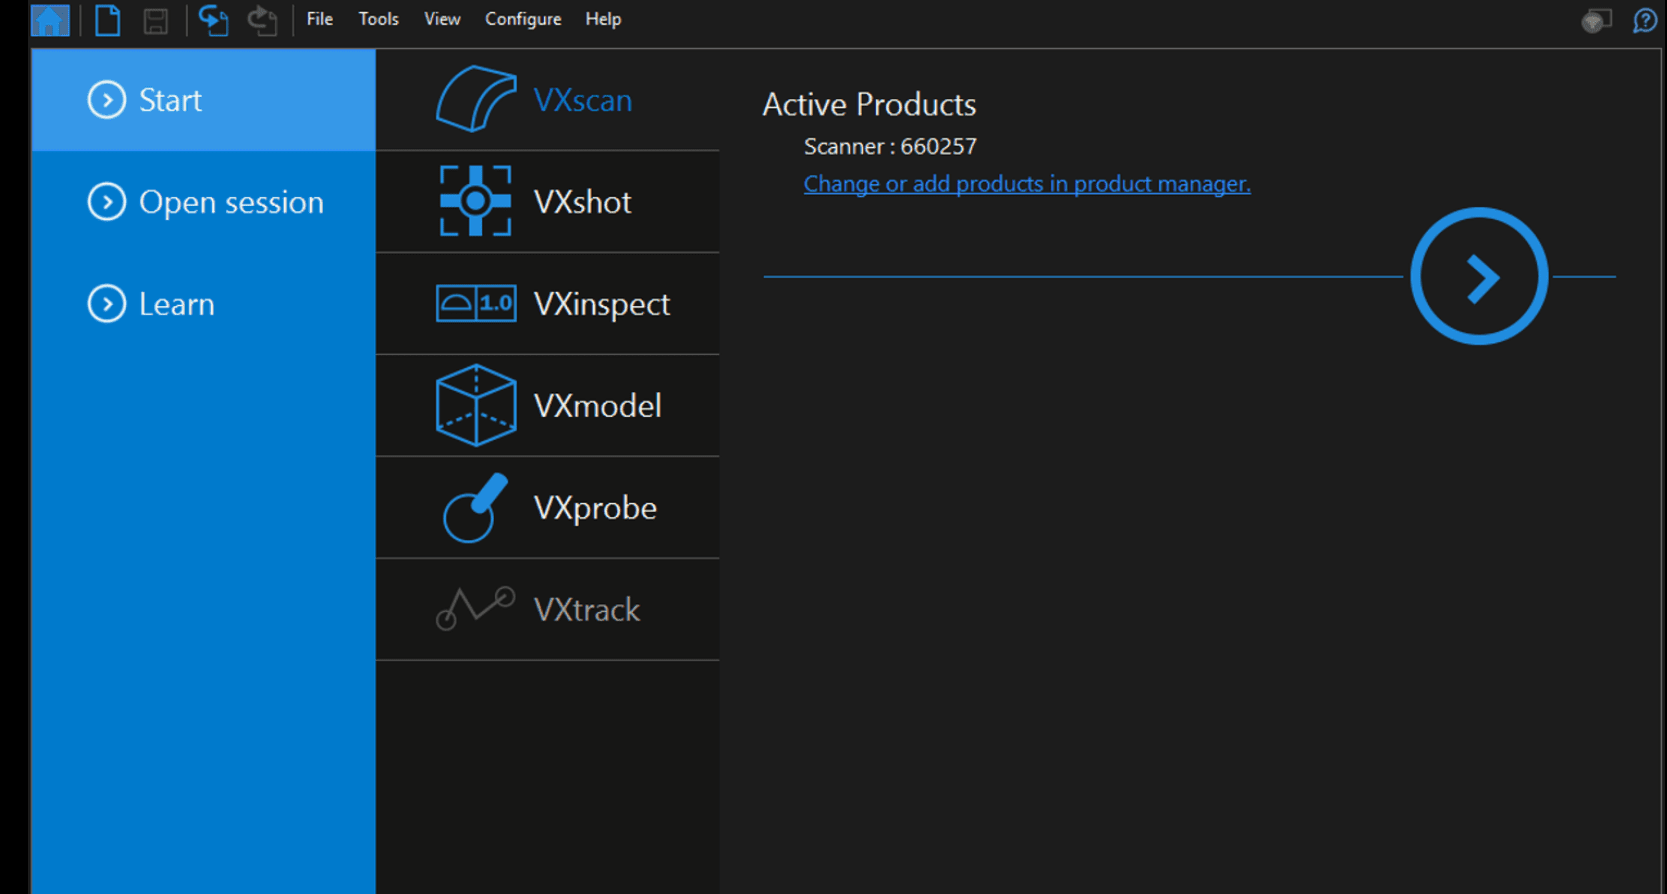Click the VXinspect gauge icon
Viewport: 1667px width, 894px height.
click(x=476, y=303)
